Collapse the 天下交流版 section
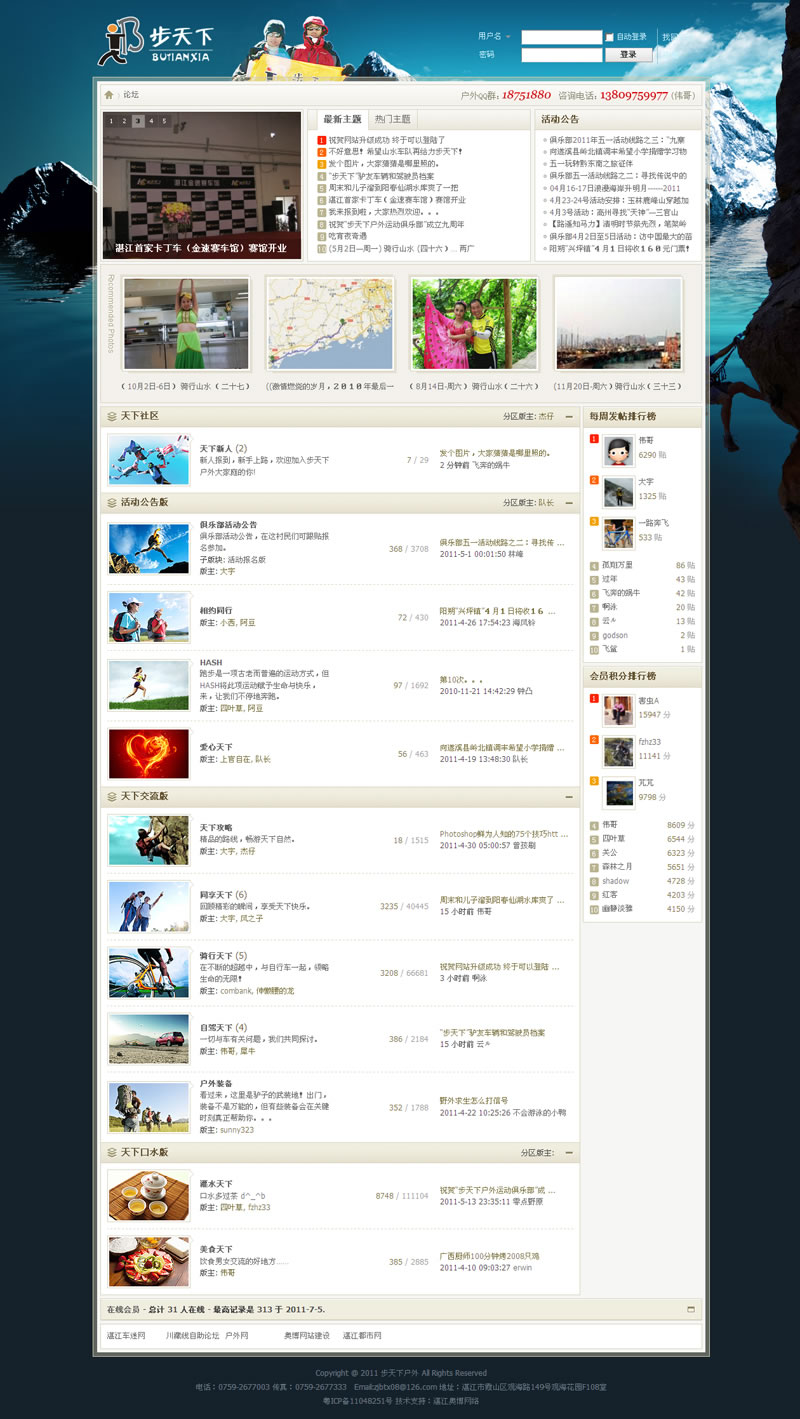The image size is (800, 1419). click(x=569, y=797)
